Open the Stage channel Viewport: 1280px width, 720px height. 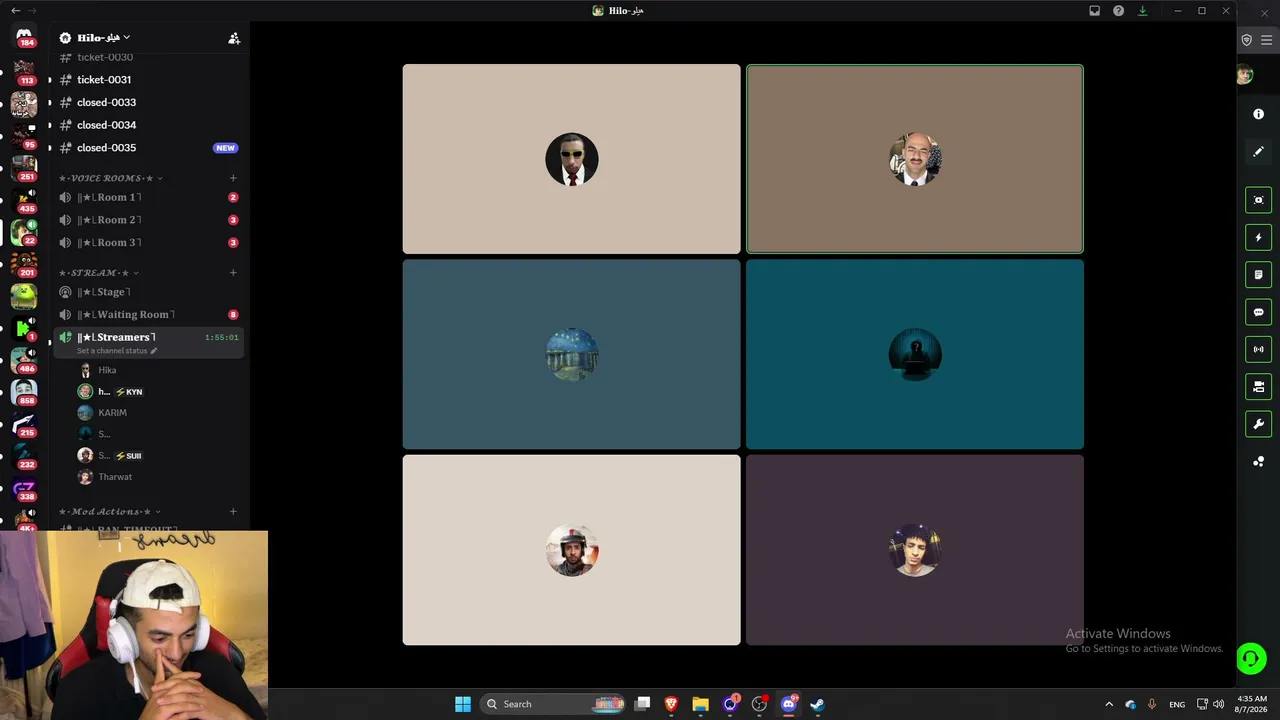coord(149,292)
